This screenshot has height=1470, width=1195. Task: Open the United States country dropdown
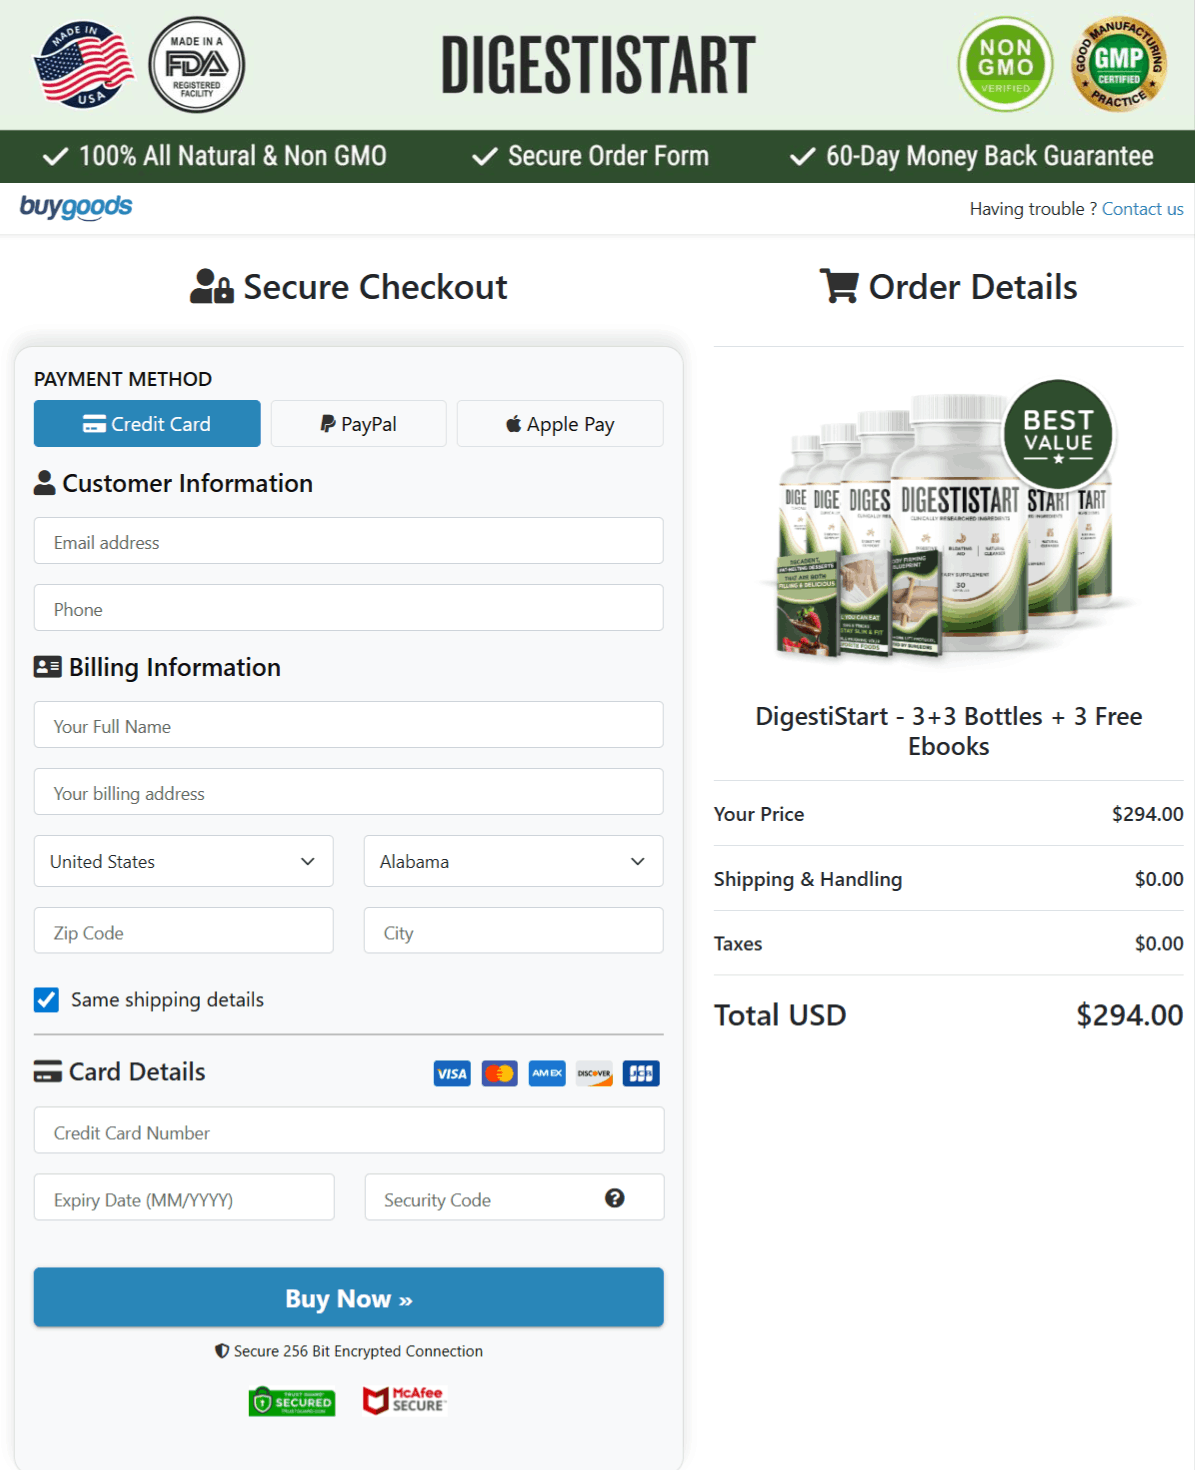(x=183, y=861)
